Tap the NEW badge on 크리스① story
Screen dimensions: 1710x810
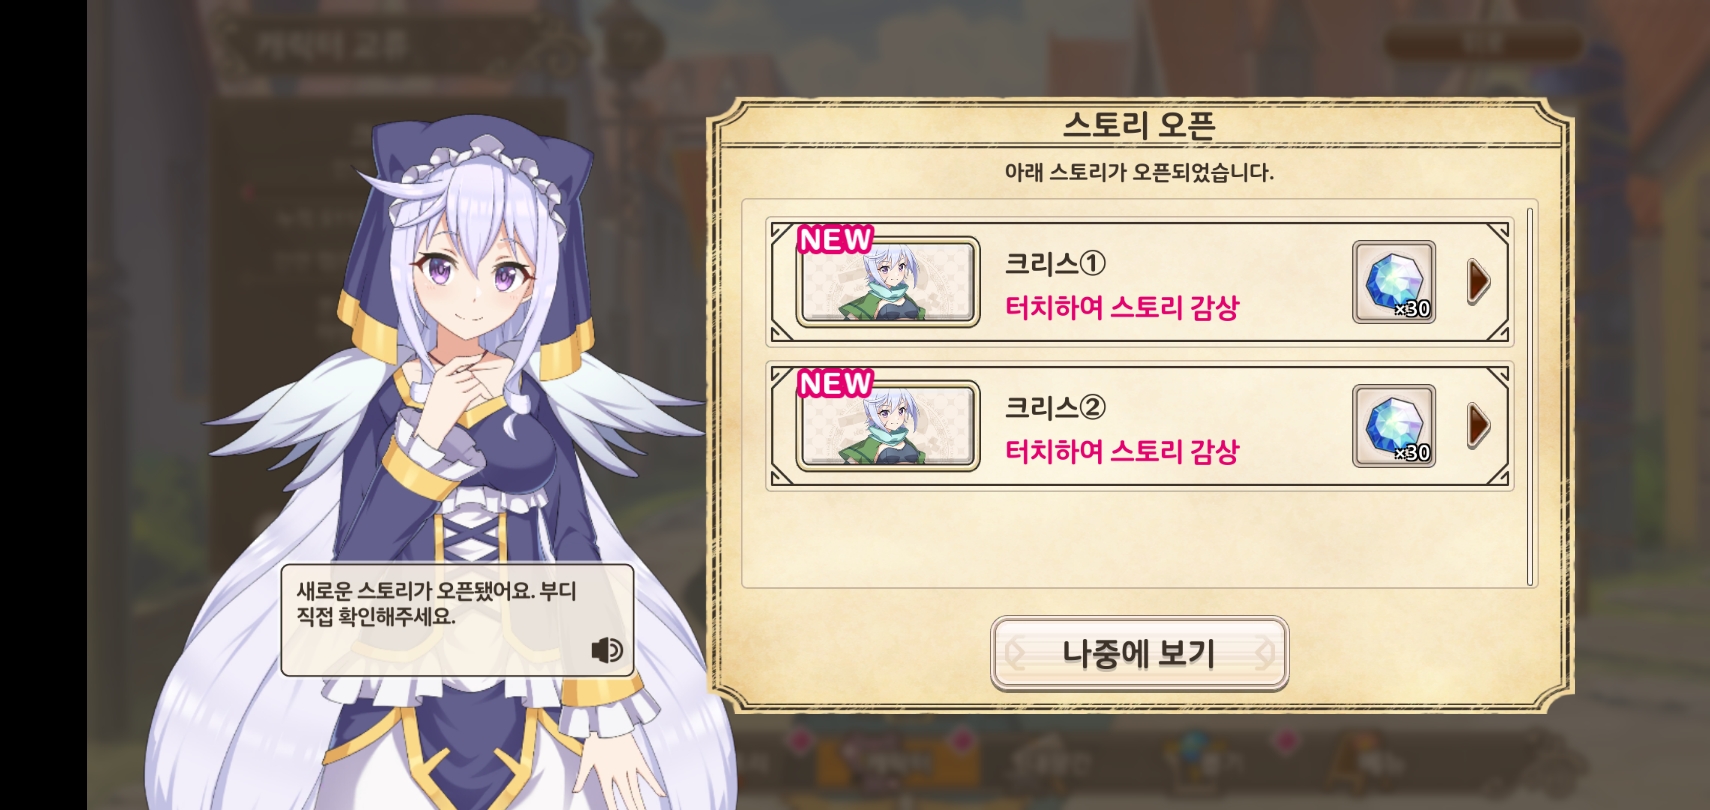[835, 240]
